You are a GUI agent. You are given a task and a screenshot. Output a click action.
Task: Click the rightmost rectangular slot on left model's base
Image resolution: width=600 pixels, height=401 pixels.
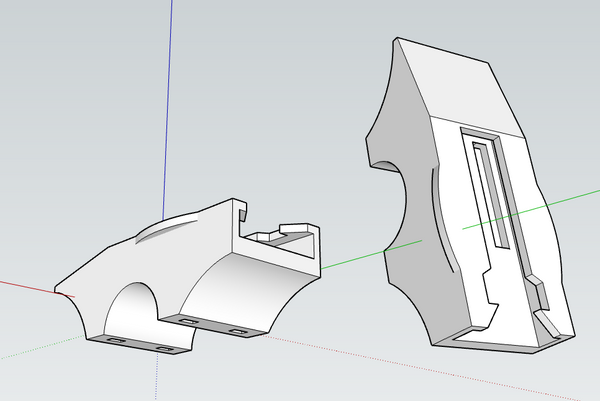237,329
